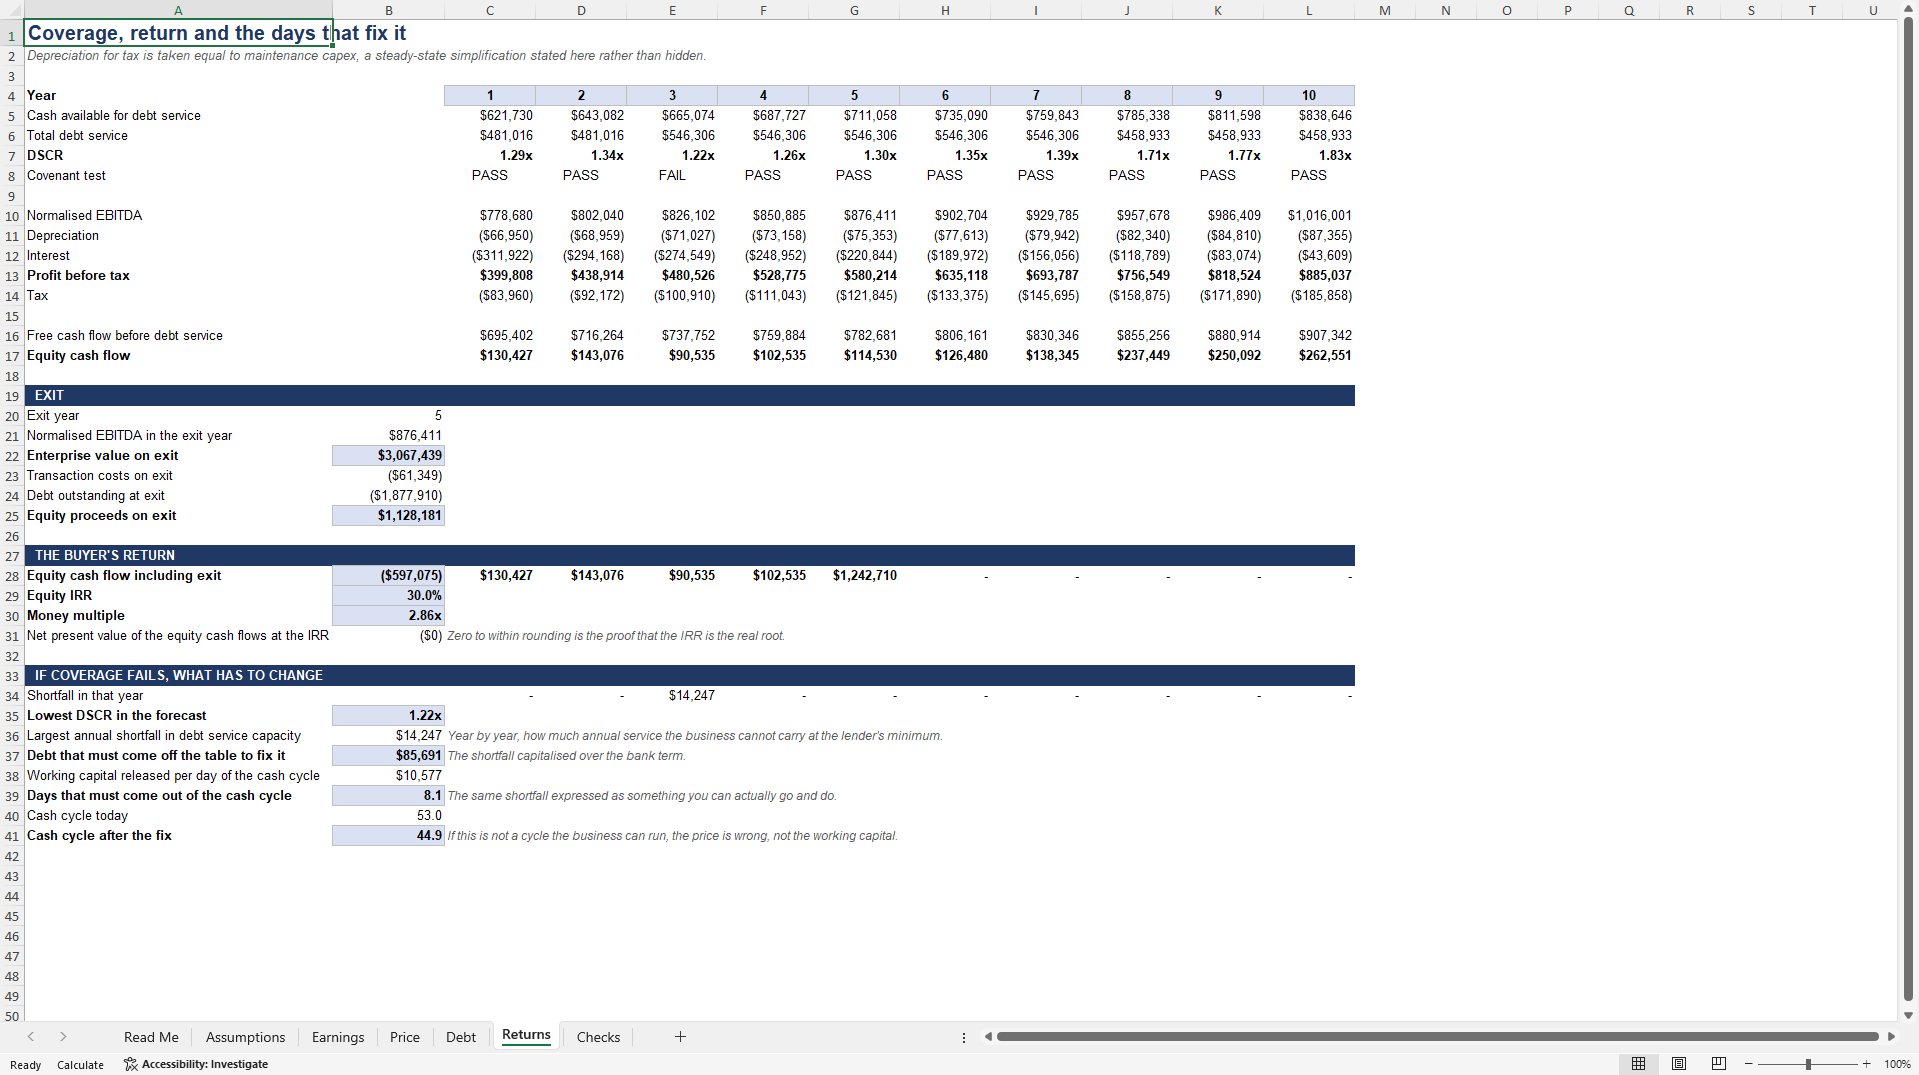Open the Assumptions sheet tab
Viewport: 1919px width, 1075px height.
(x=245, y=1037)
